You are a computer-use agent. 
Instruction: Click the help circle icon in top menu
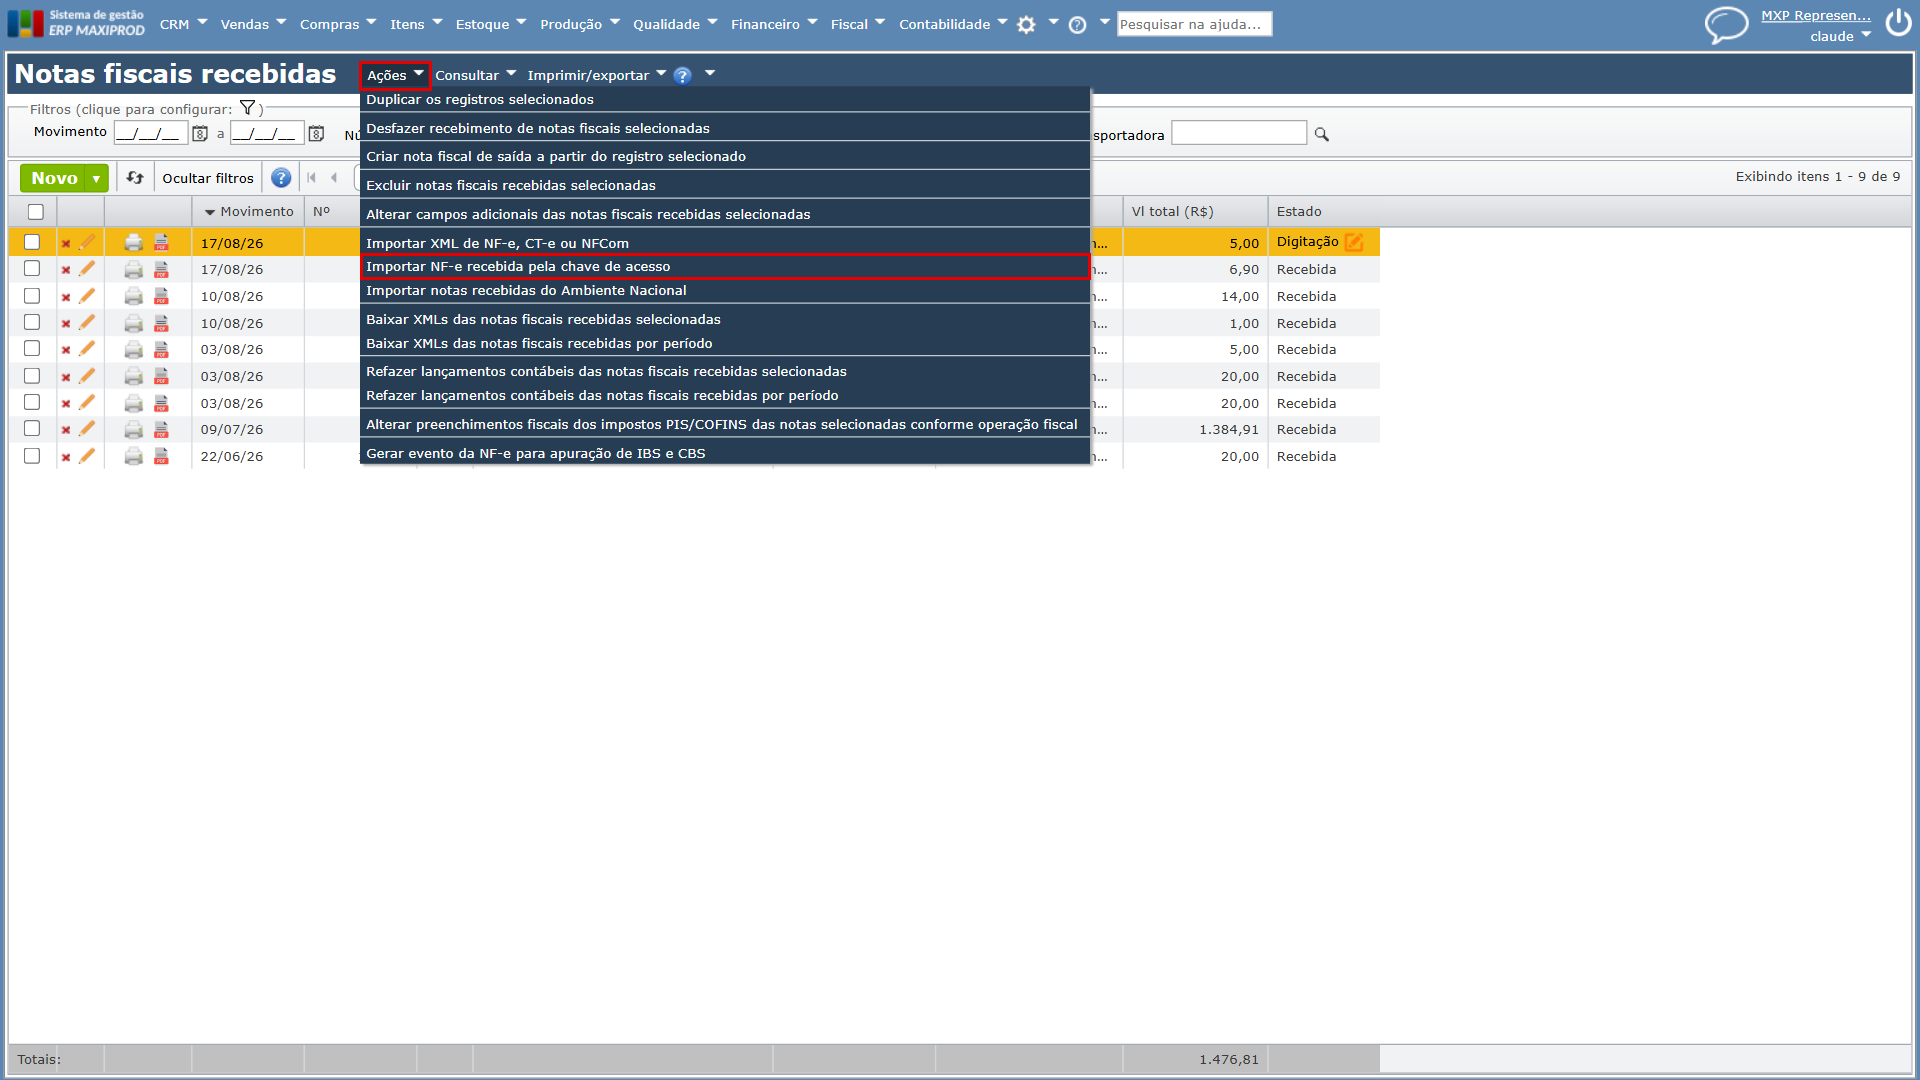click(x=1077, y=25)
